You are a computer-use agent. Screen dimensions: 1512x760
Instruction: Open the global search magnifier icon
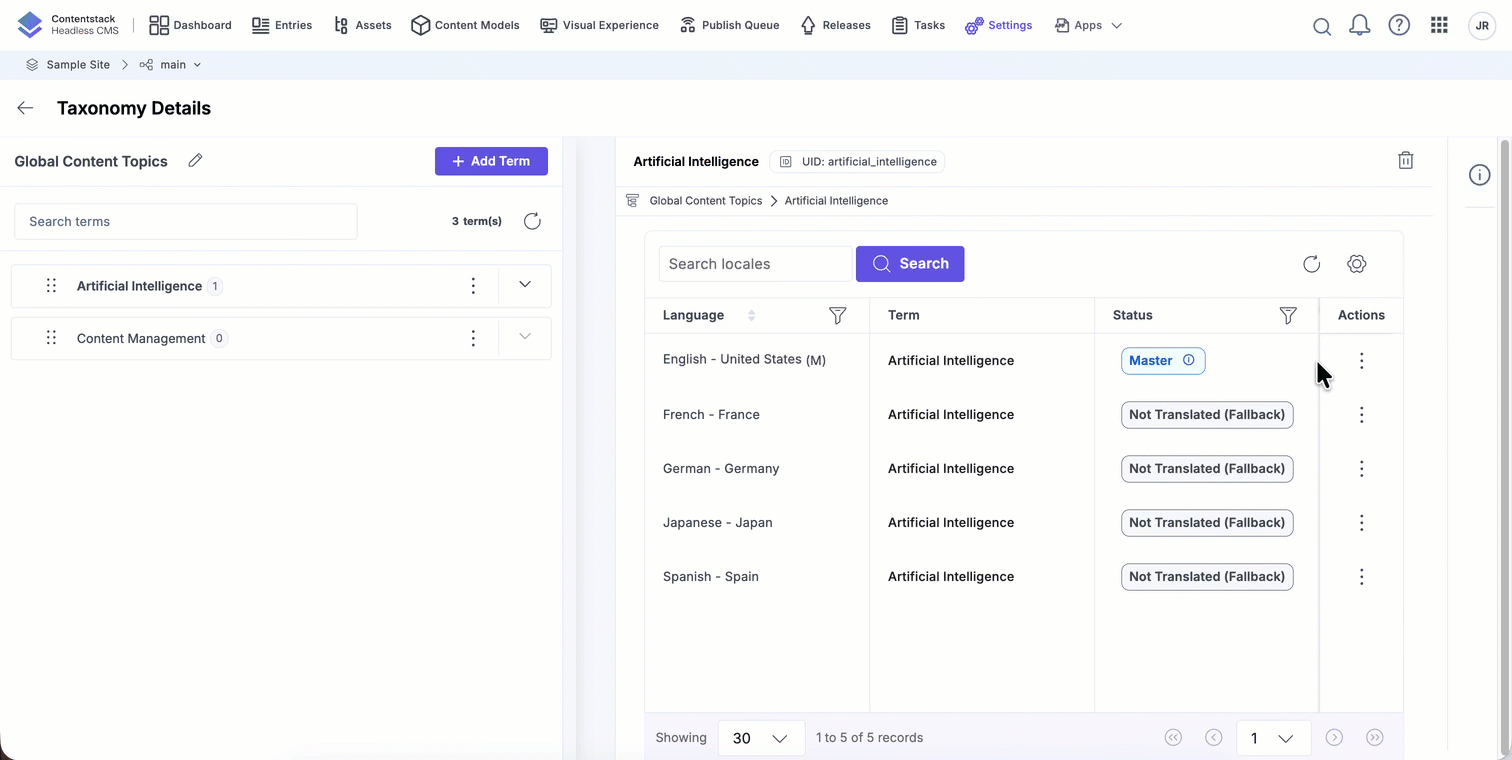[1322, 26]
